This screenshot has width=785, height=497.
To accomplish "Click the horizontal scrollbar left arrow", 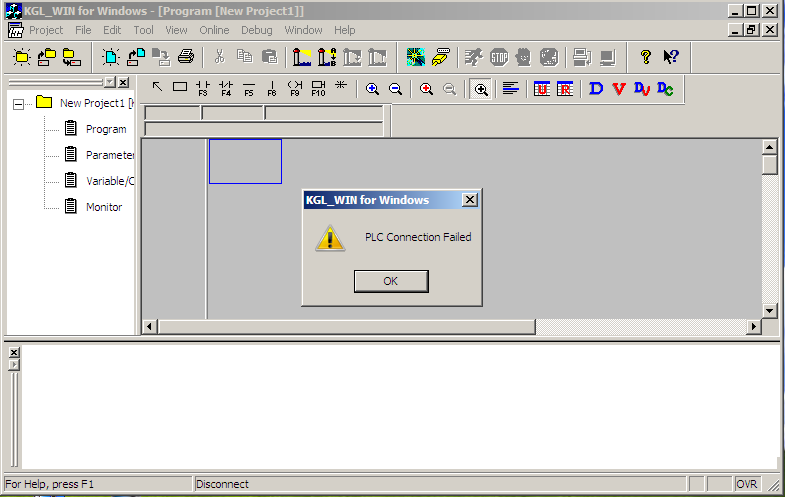I will [x=149, y=327].
